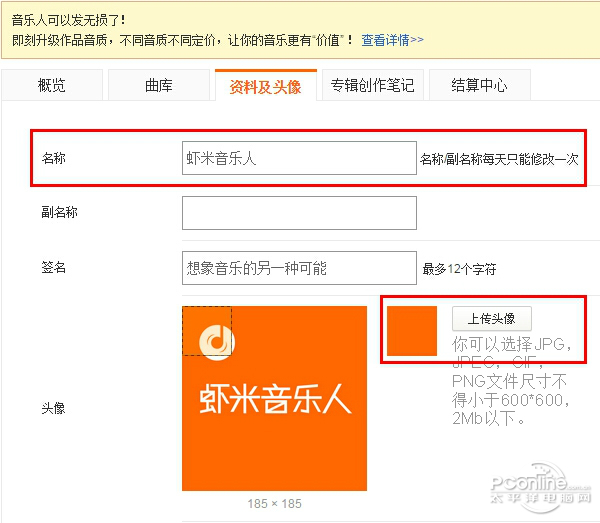Click the 签名 field label

point(53,267)
